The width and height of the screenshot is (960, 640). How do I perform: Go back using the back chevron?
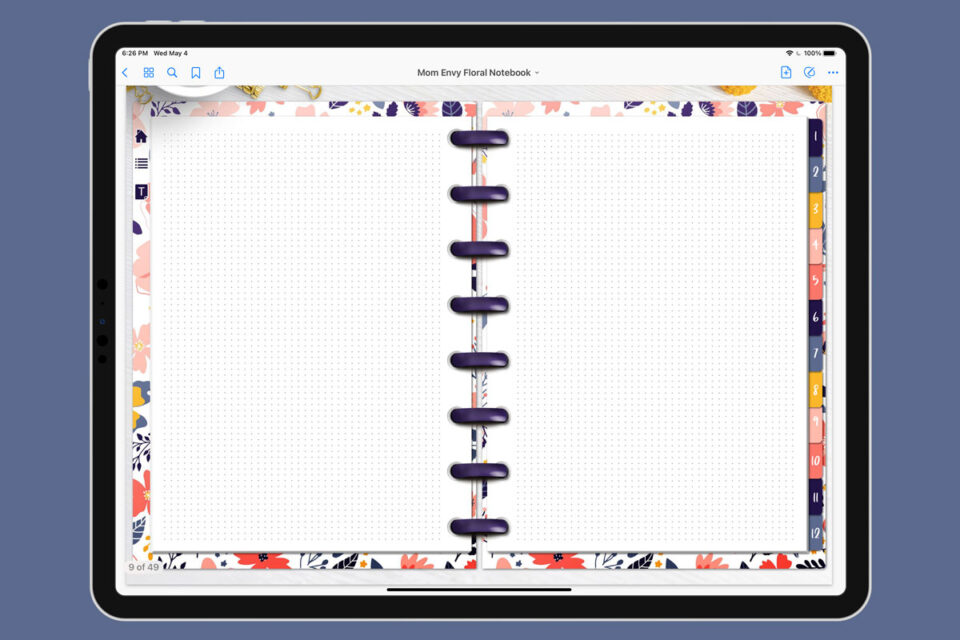pos(124,72)
